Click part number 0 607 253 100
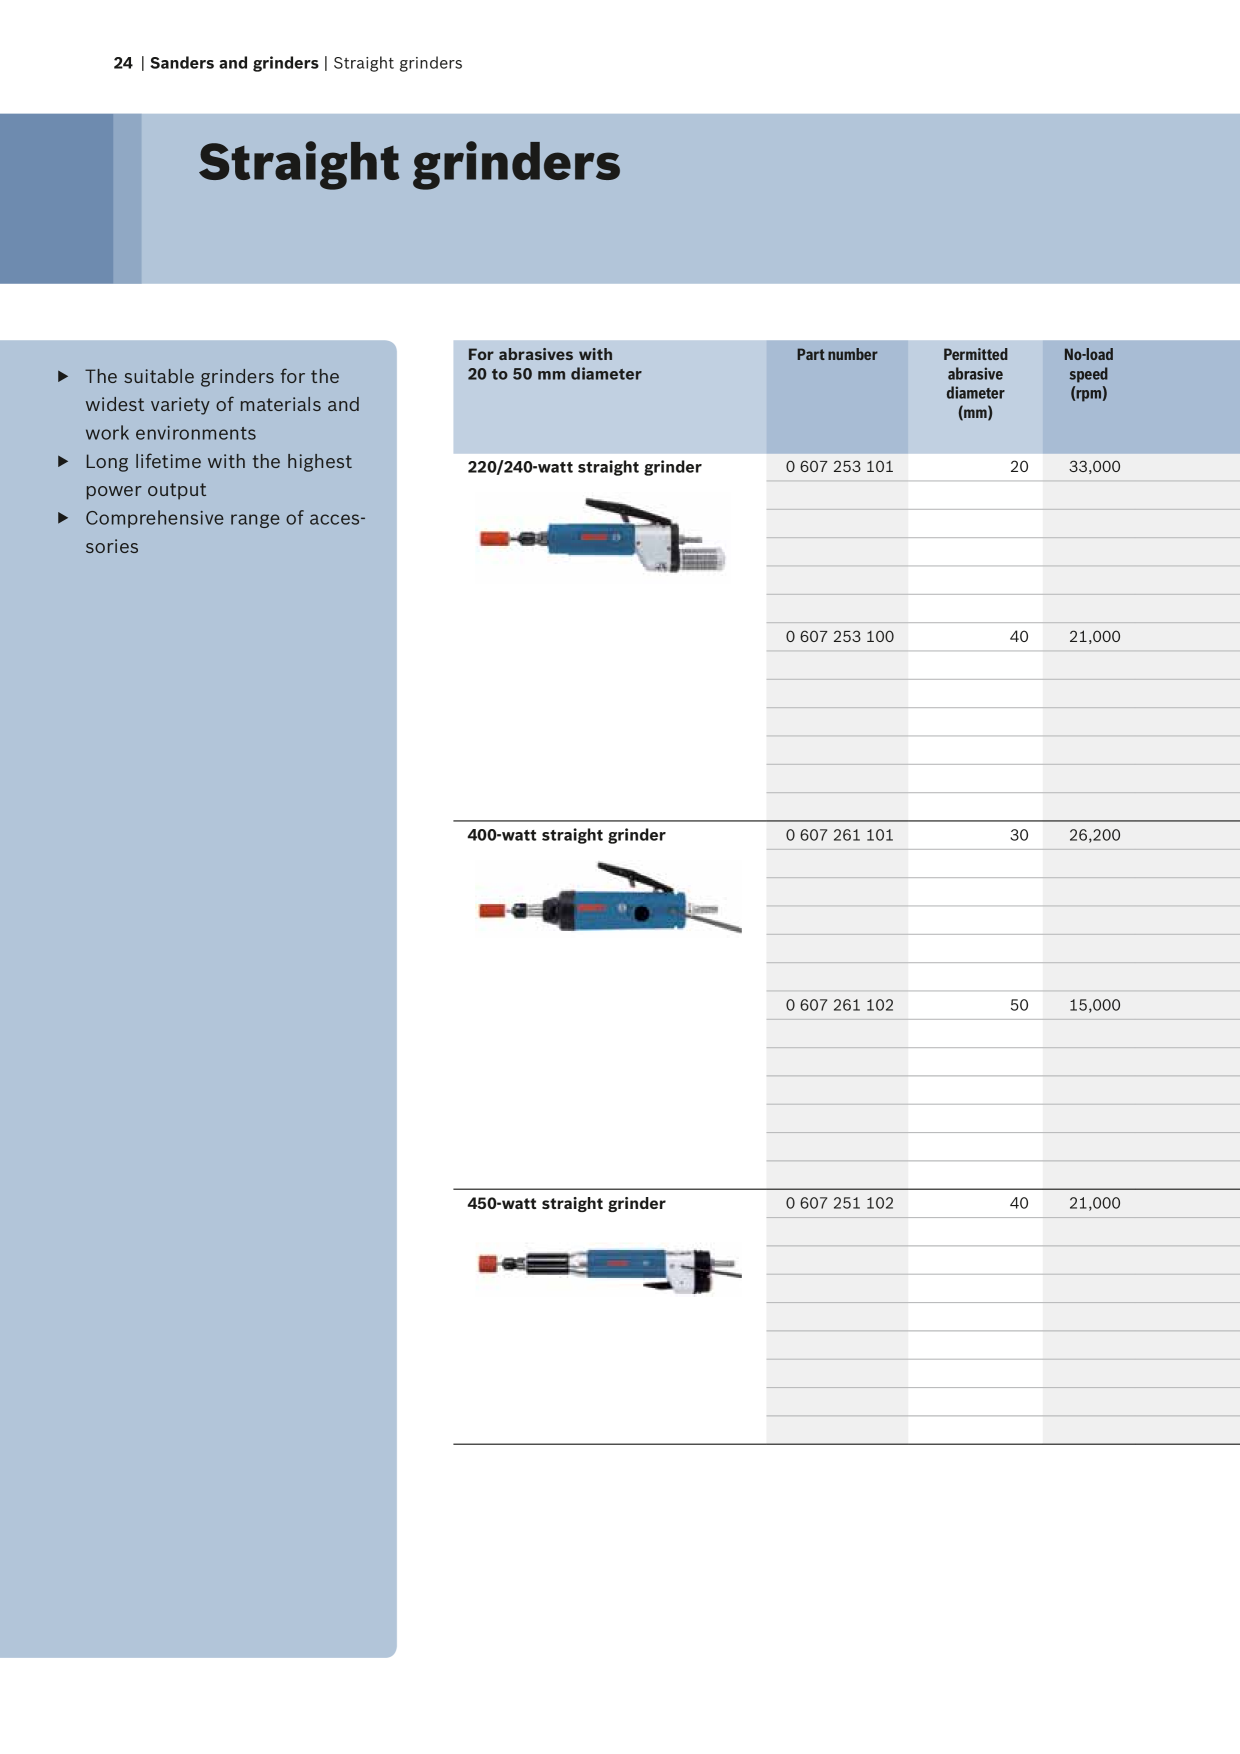The width and height of the screenshot is (1240, 1754). [840, 637]
